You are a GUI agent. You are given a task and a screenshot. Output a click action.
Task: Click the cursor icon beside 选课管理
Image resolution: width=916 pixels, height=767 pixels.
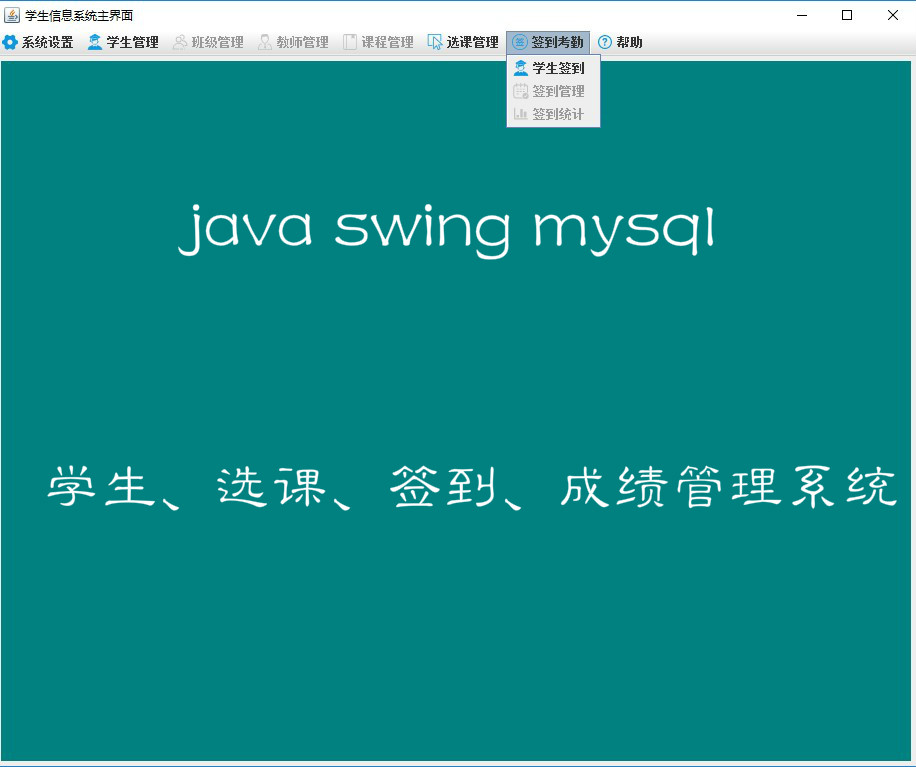(435, 42)
